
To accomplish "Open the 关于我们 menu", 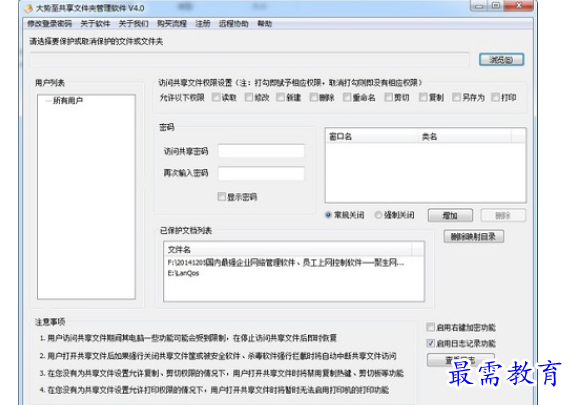I will (133, 24).
